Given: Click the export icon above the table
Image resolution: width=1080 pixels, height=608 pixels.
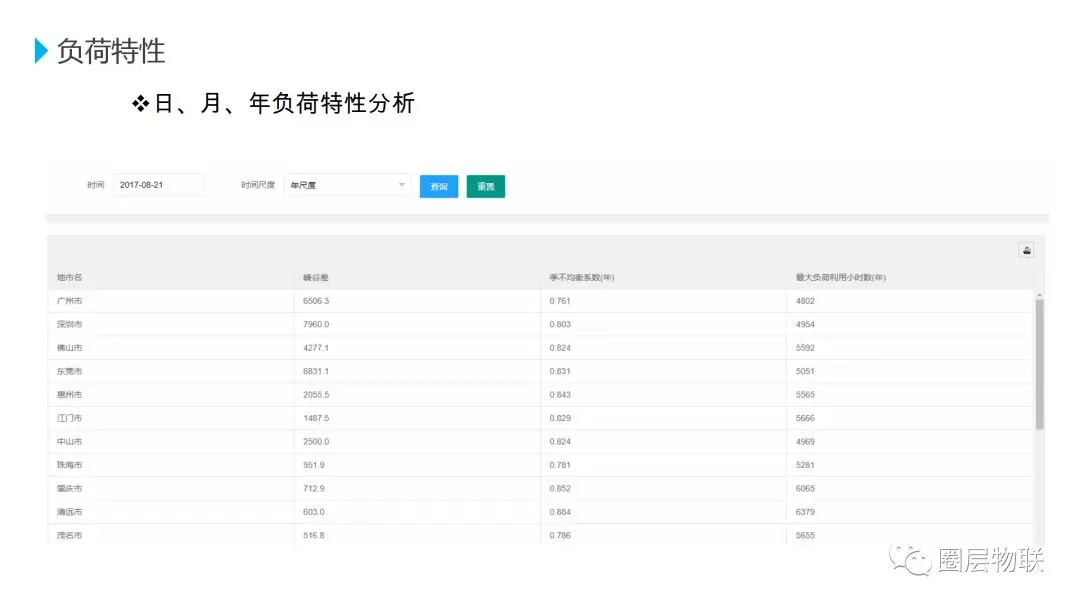Looking at the screenshot, I should [1026, 250].
